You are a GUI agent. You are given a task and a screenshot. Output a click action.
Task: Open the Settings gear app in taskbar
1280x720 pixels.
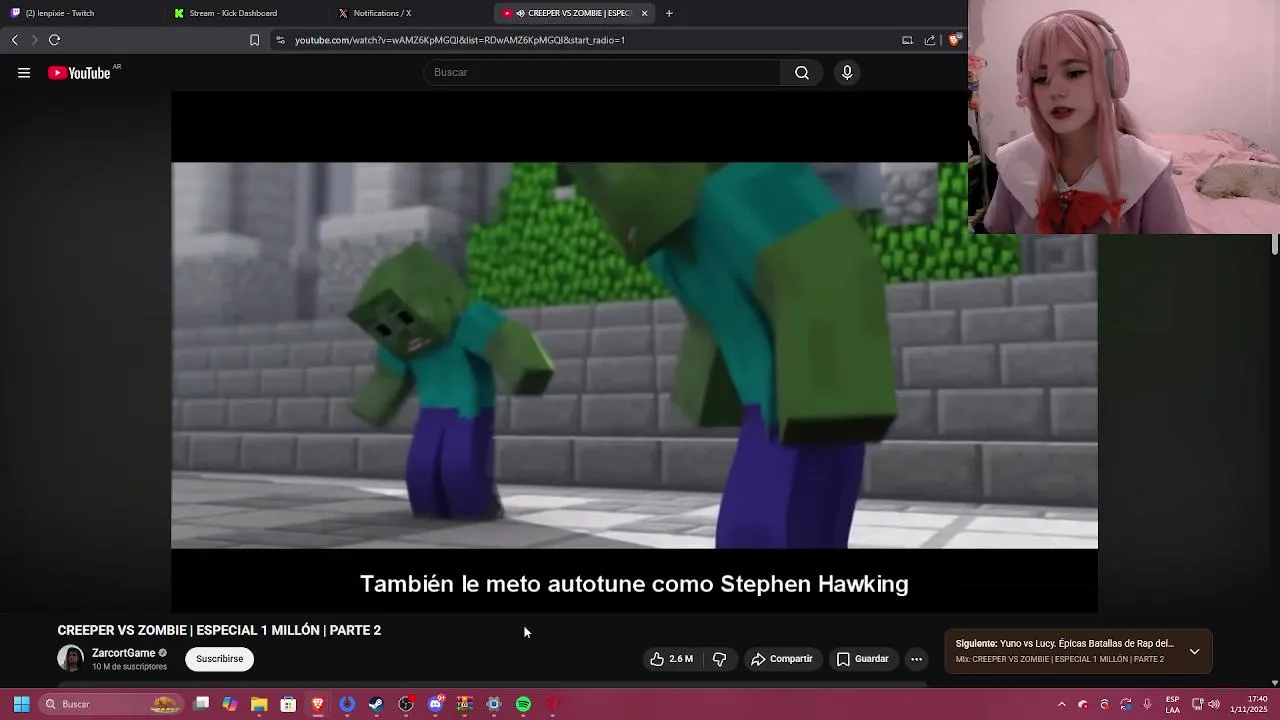coord(494,704)
